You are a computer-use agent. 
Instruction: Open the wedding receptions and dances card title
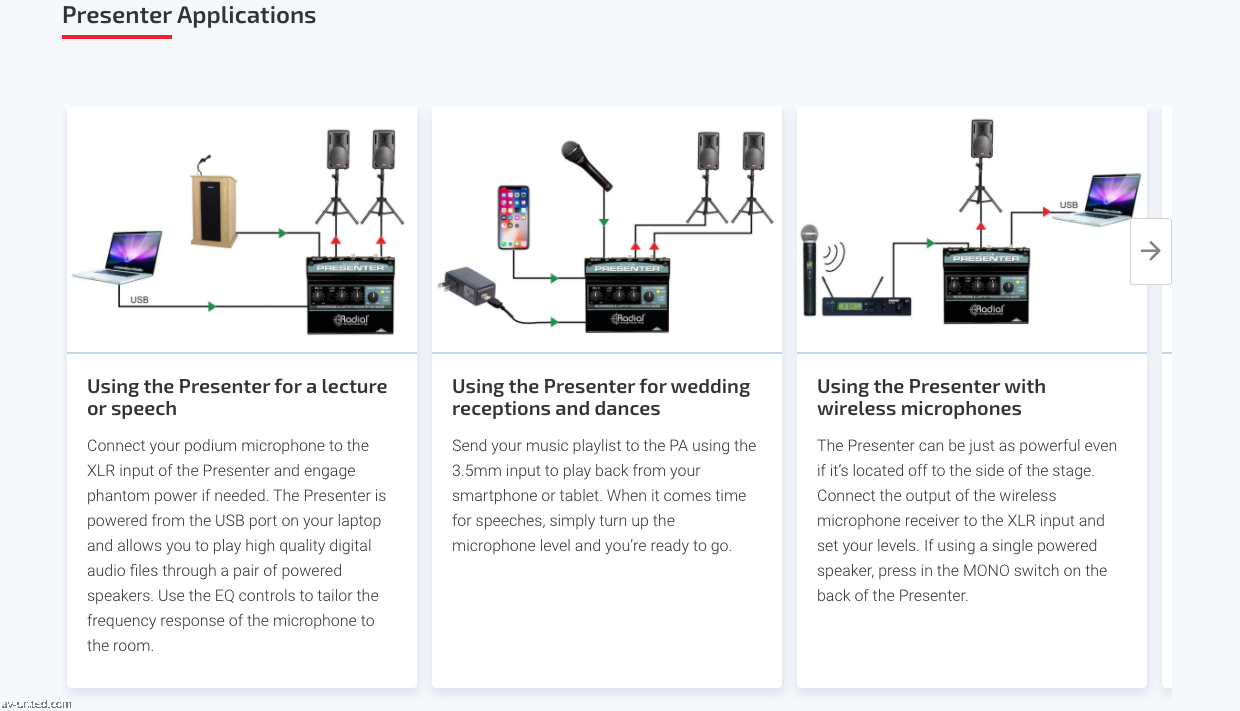[x=601, y=397]
